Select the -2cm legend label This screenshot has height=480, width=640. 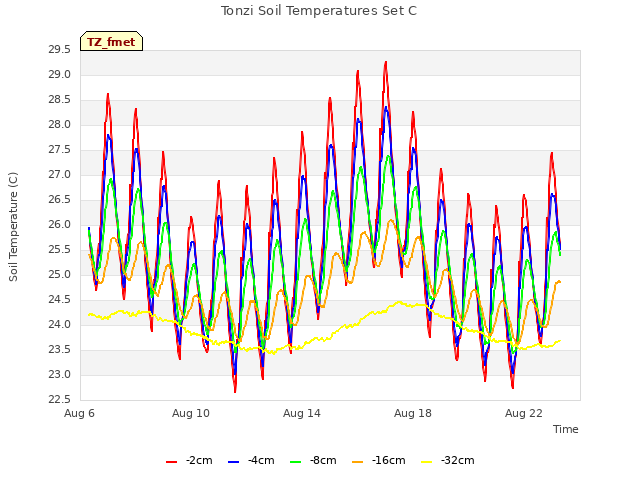199,460
